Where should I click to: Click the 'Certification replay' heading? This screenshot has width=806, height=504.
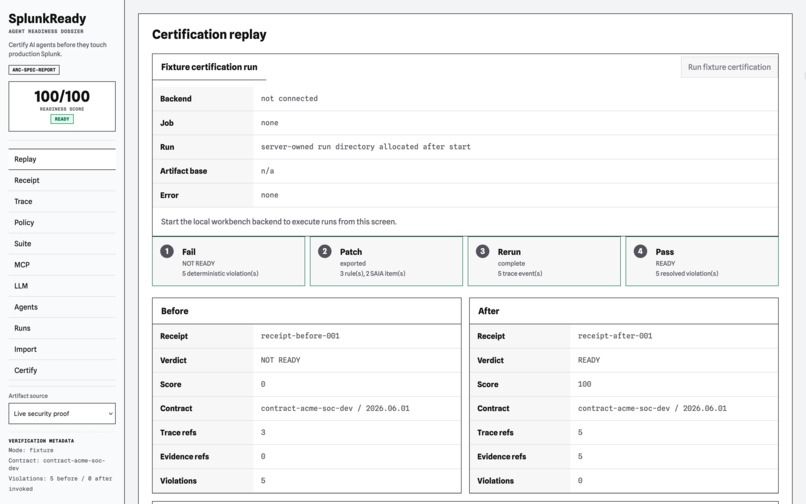click(209, 34)
